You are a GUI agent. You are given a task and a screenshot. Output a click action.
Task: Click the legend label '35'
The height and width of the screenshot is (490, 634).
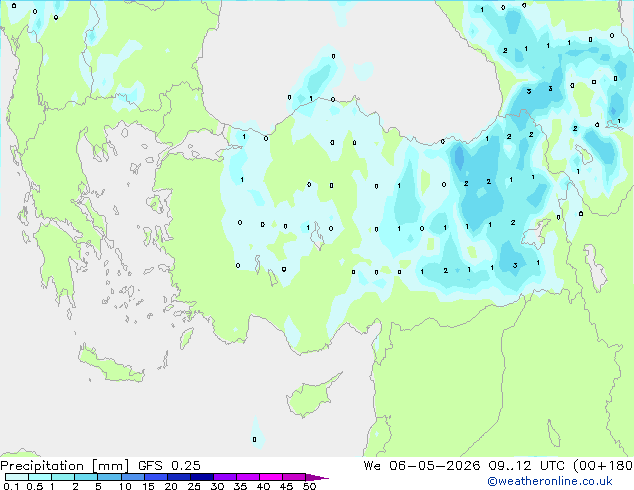click(240, 486)
